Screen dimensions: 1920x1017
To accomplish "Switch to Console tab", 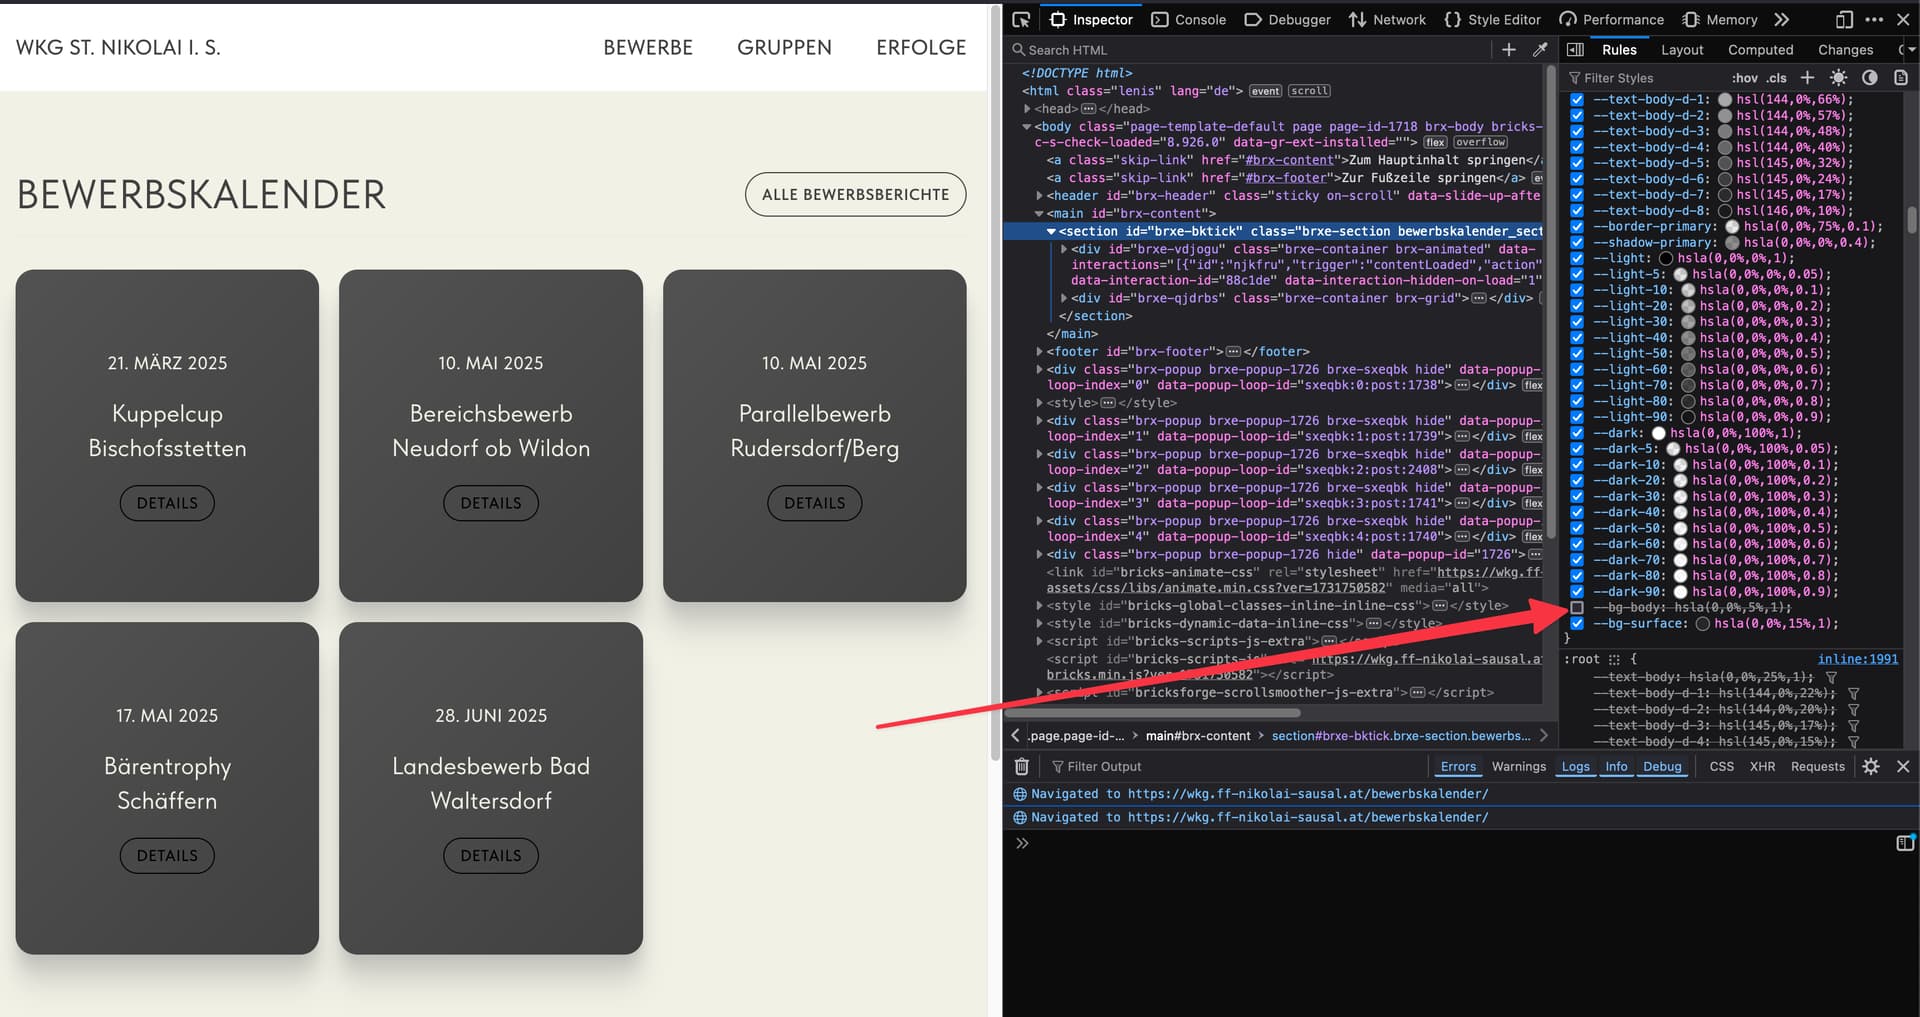I will coord(1188,19).
